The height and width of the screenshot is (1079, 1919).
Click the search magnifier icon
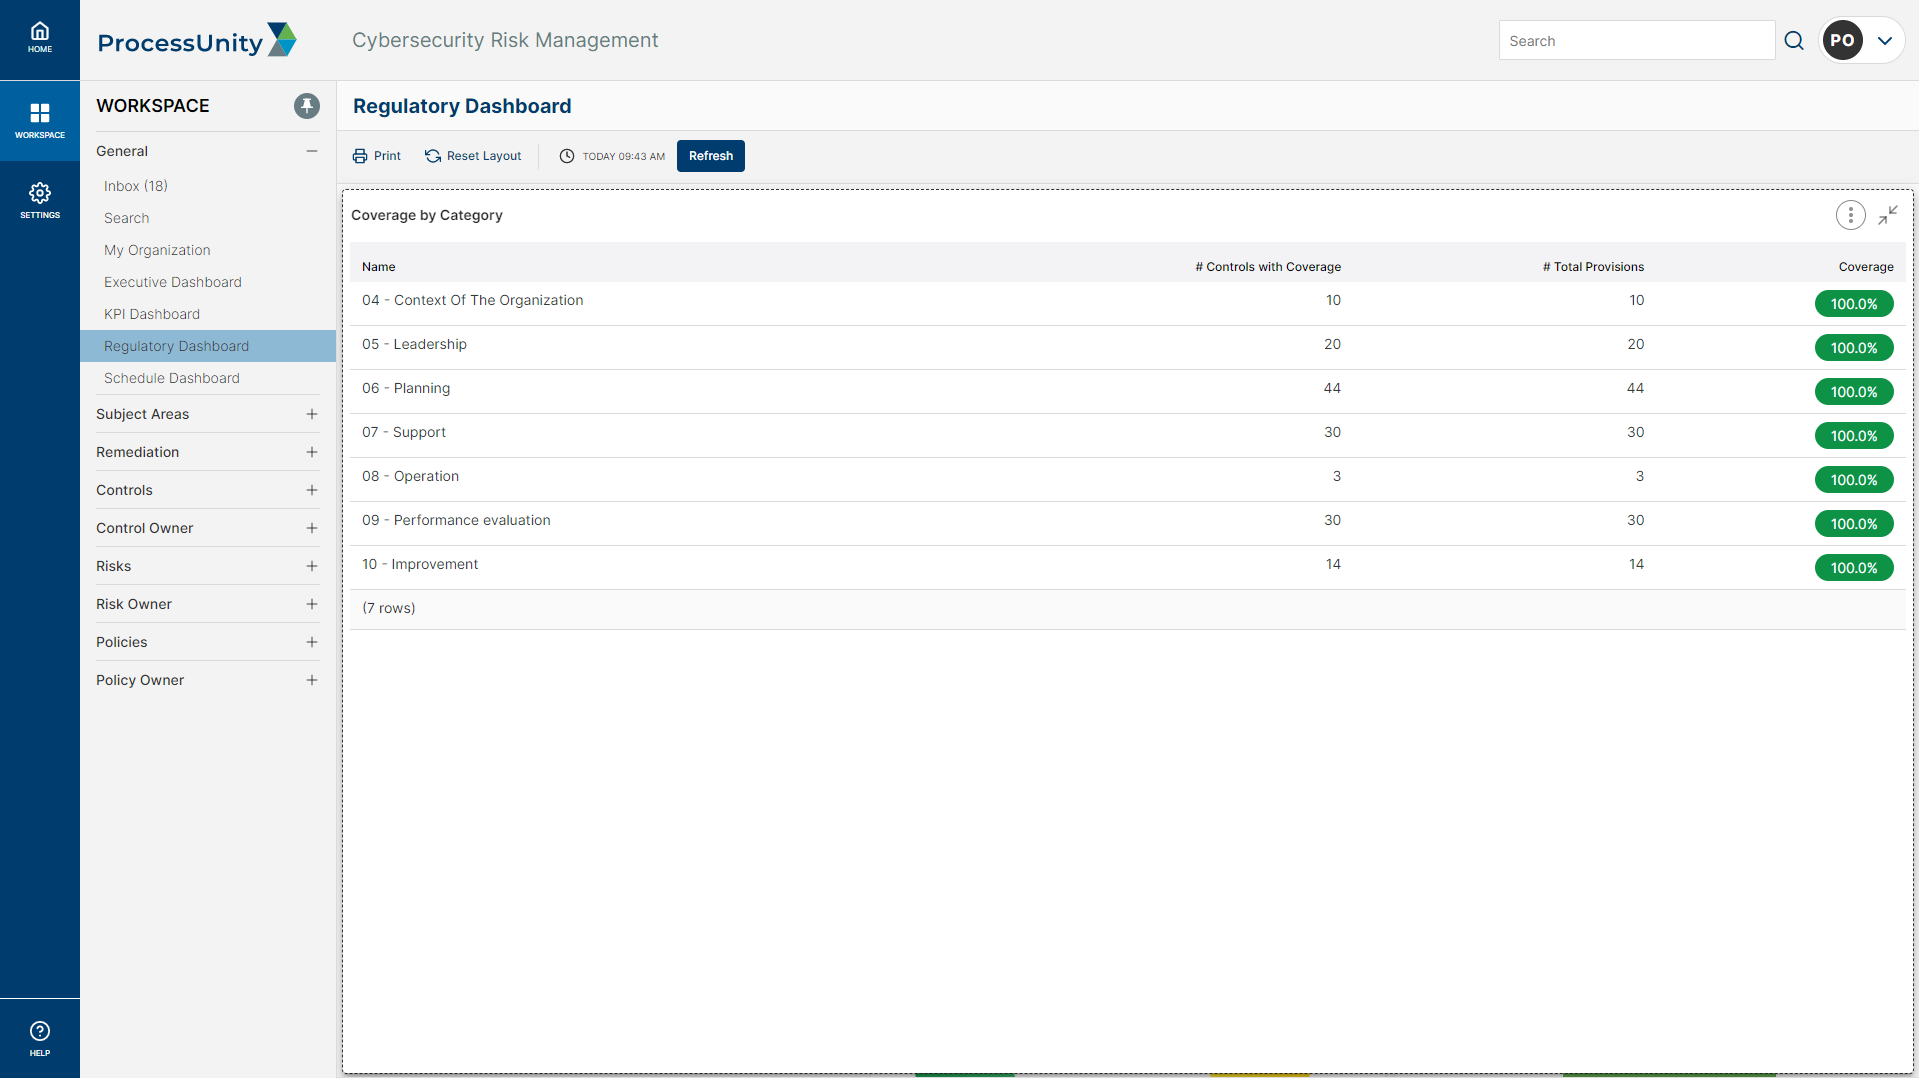pyautogui.click(x=1794, y=41)
